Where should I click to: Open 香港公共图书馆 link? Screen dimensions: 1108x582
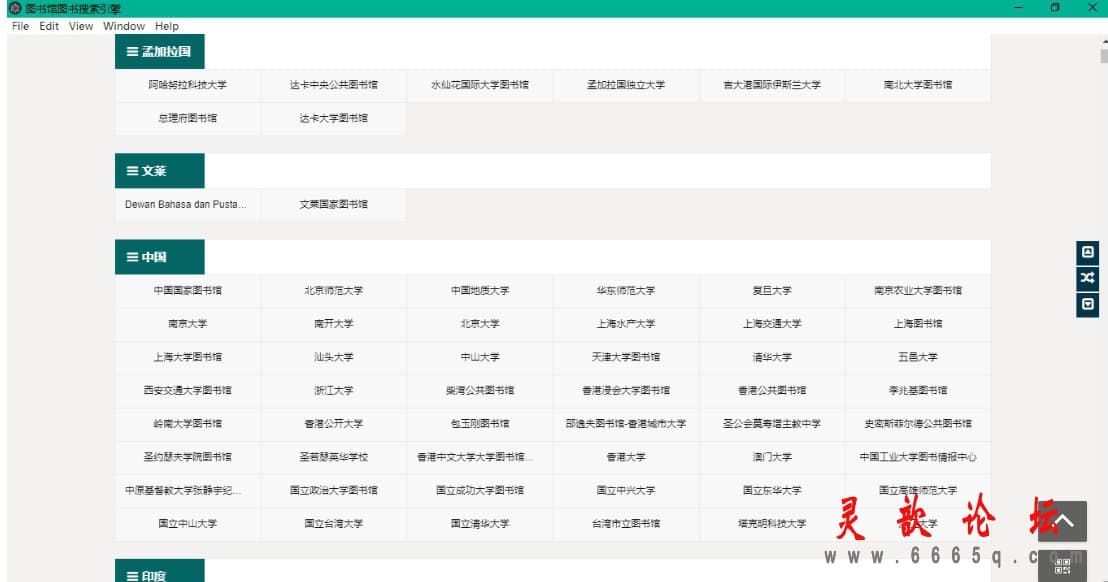coord(772,390)
